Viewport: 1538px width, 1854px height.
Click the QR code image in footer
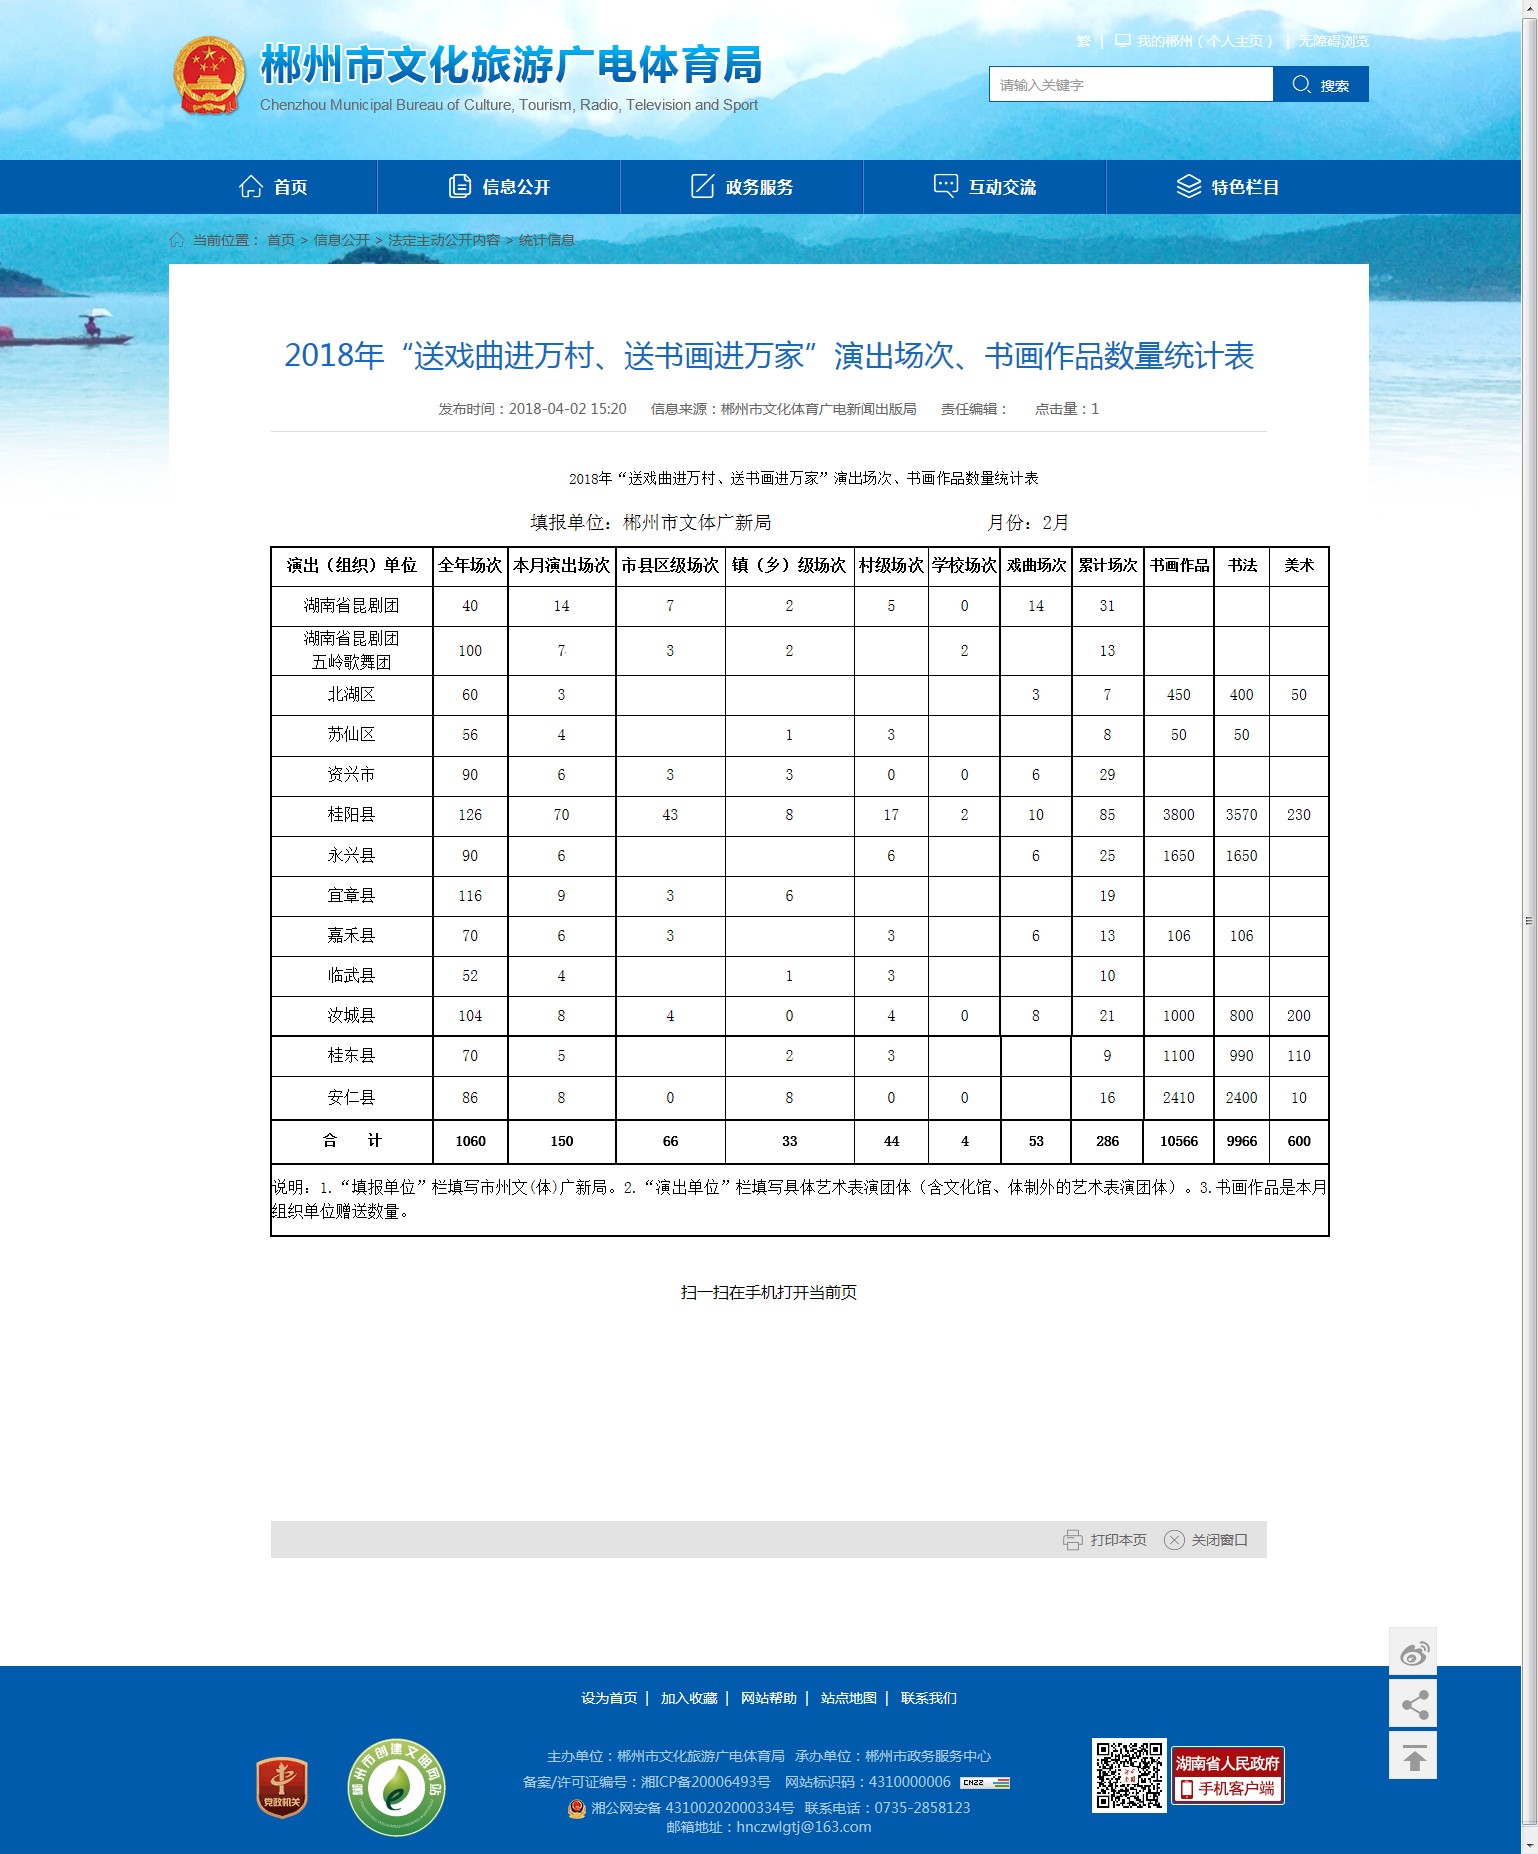(x=1128, y=1776)
